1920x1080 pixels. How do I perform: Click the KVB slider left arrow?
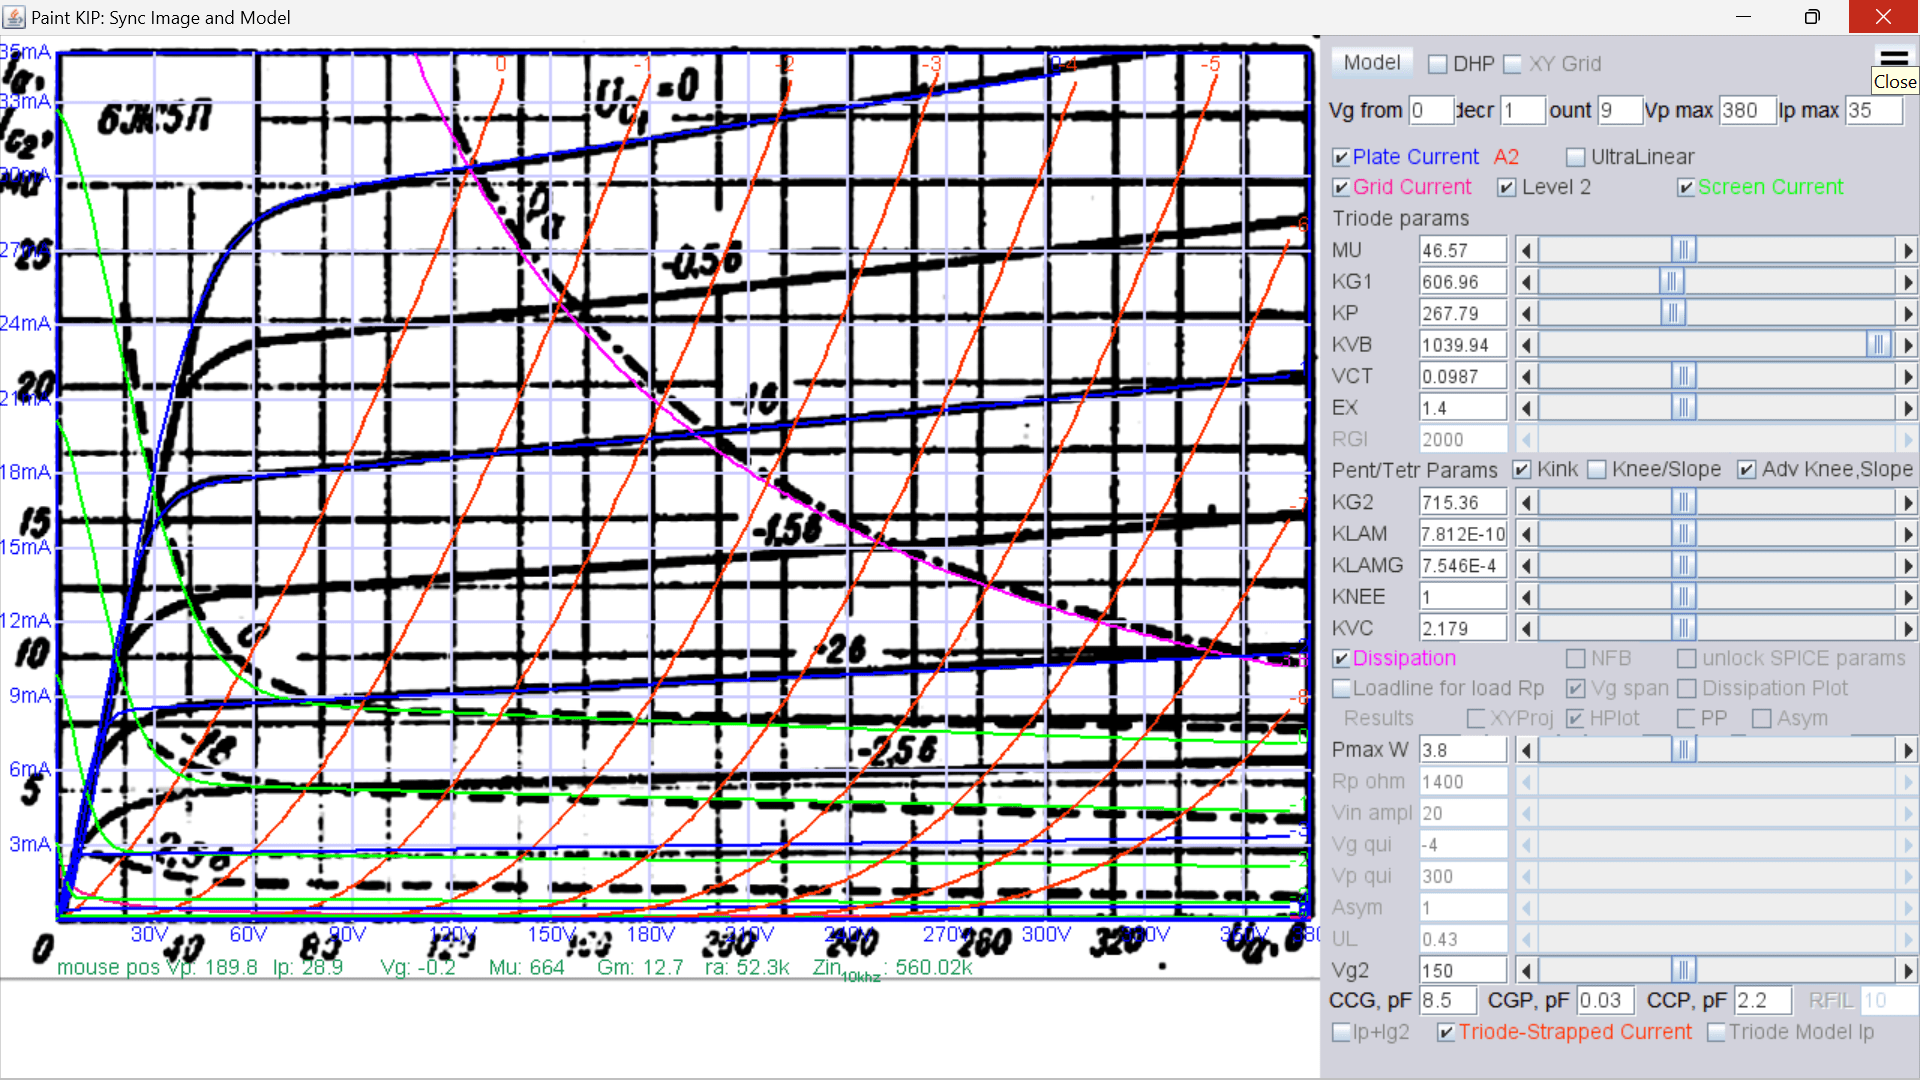1526,345
